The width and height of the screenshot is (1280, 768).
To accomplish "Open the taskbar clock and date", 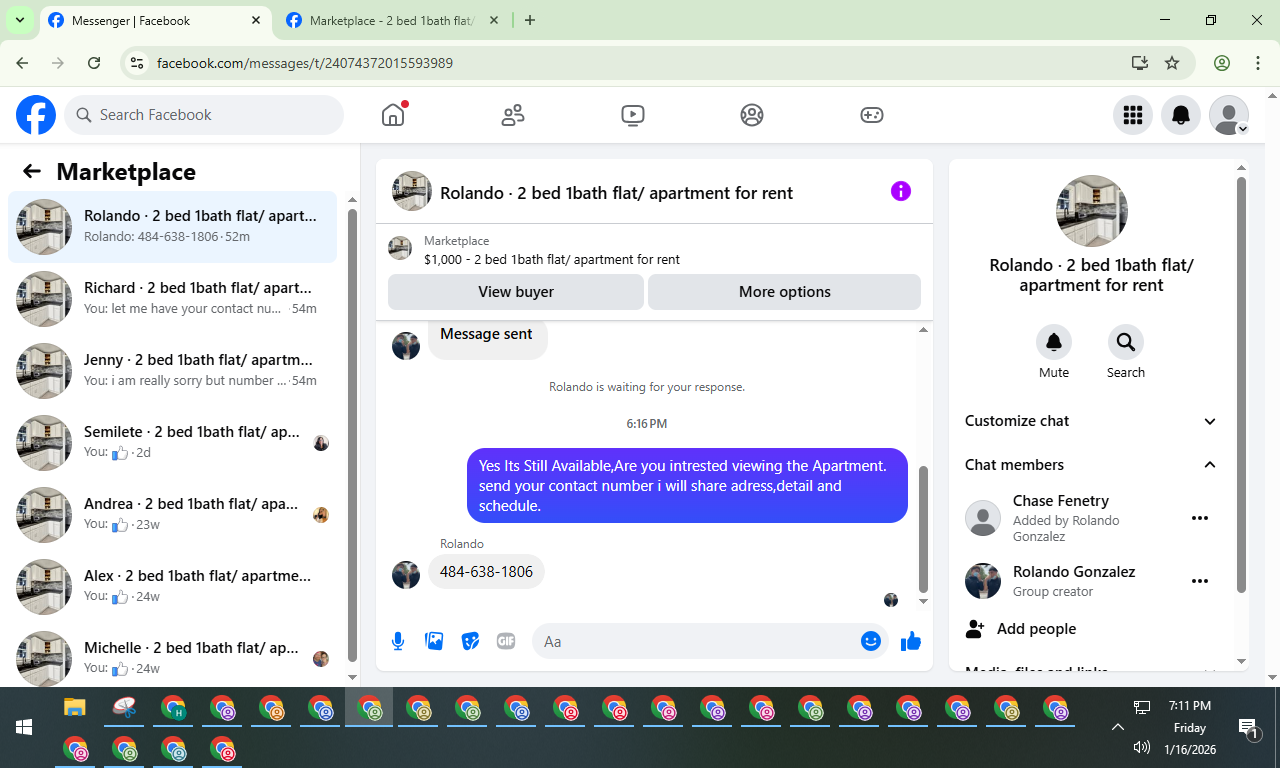I will click(x=1190, y=727).
